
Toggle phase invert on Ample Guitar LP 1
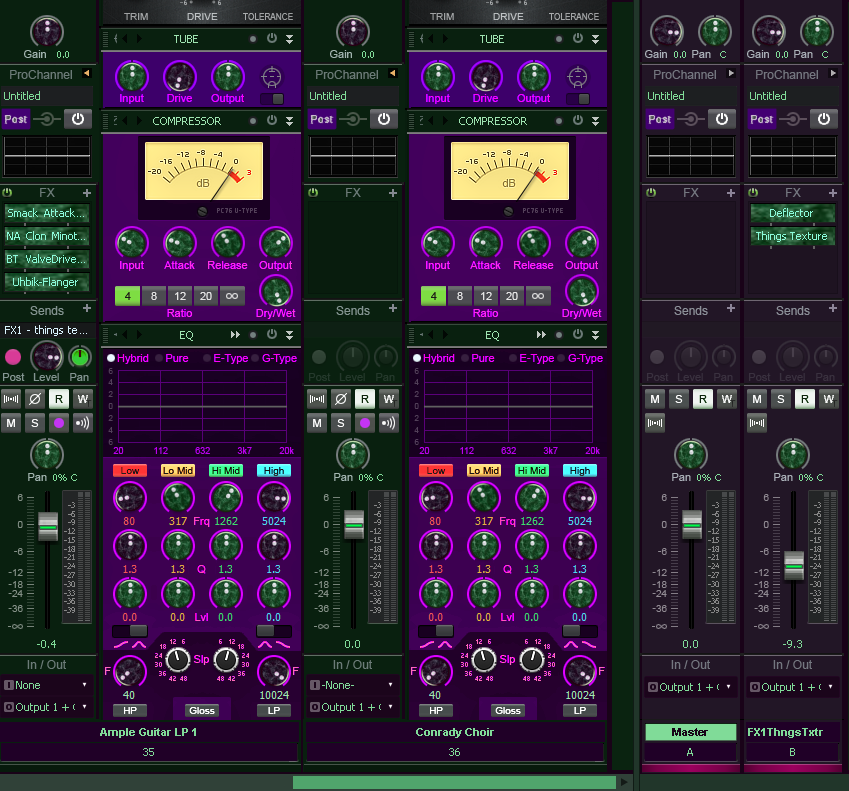click(35, 400)
